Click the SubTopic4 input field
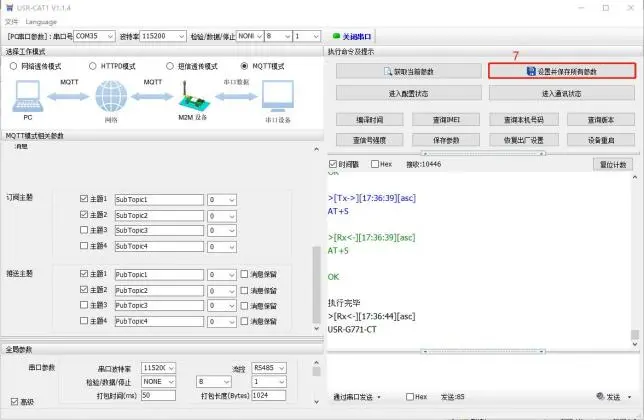This screenshot has width=644, height=420. tap(159, 246)
